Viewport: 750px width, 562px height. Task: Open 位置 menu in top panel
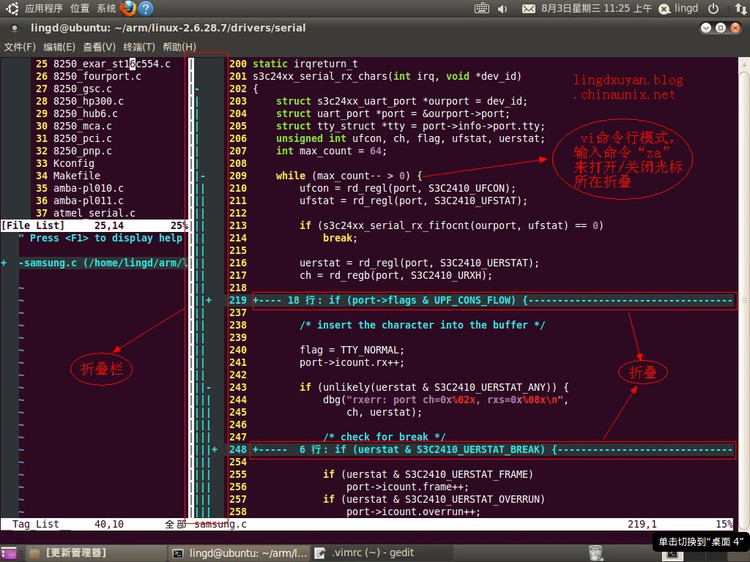[x=79, y=9]
